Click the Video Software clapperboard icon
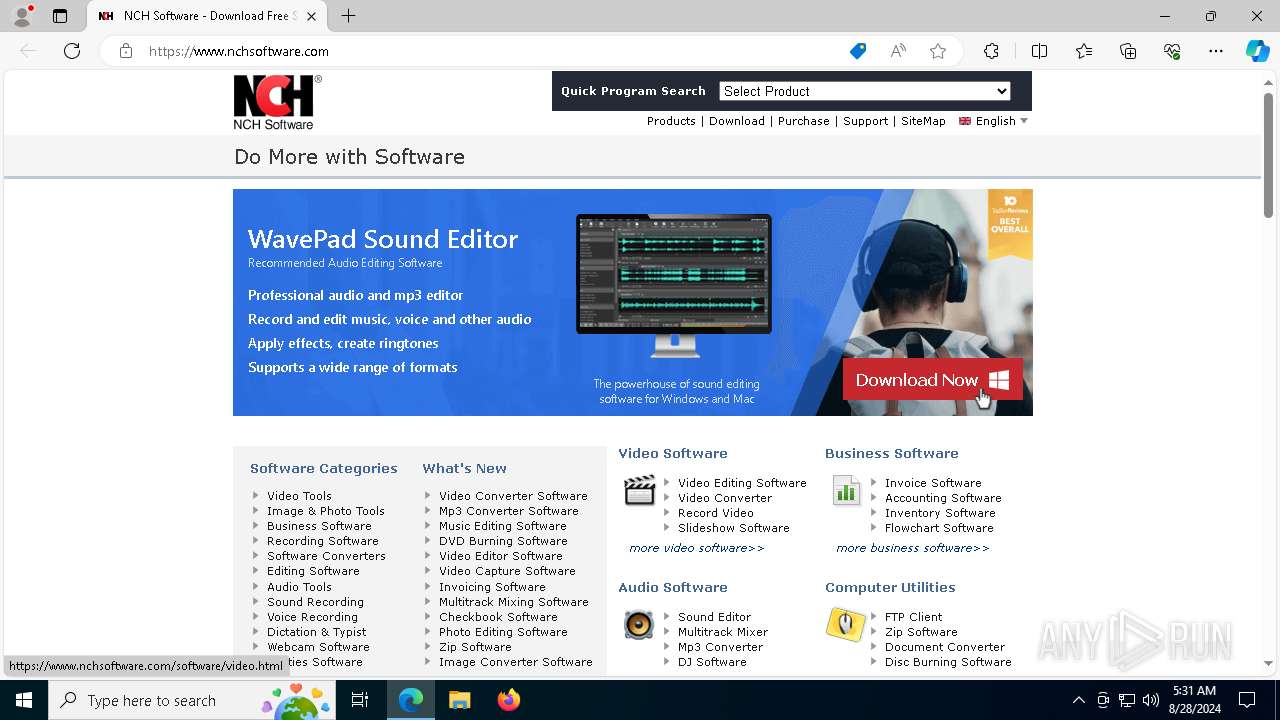The image size is (1280, 720). click(x=640, y=490)
